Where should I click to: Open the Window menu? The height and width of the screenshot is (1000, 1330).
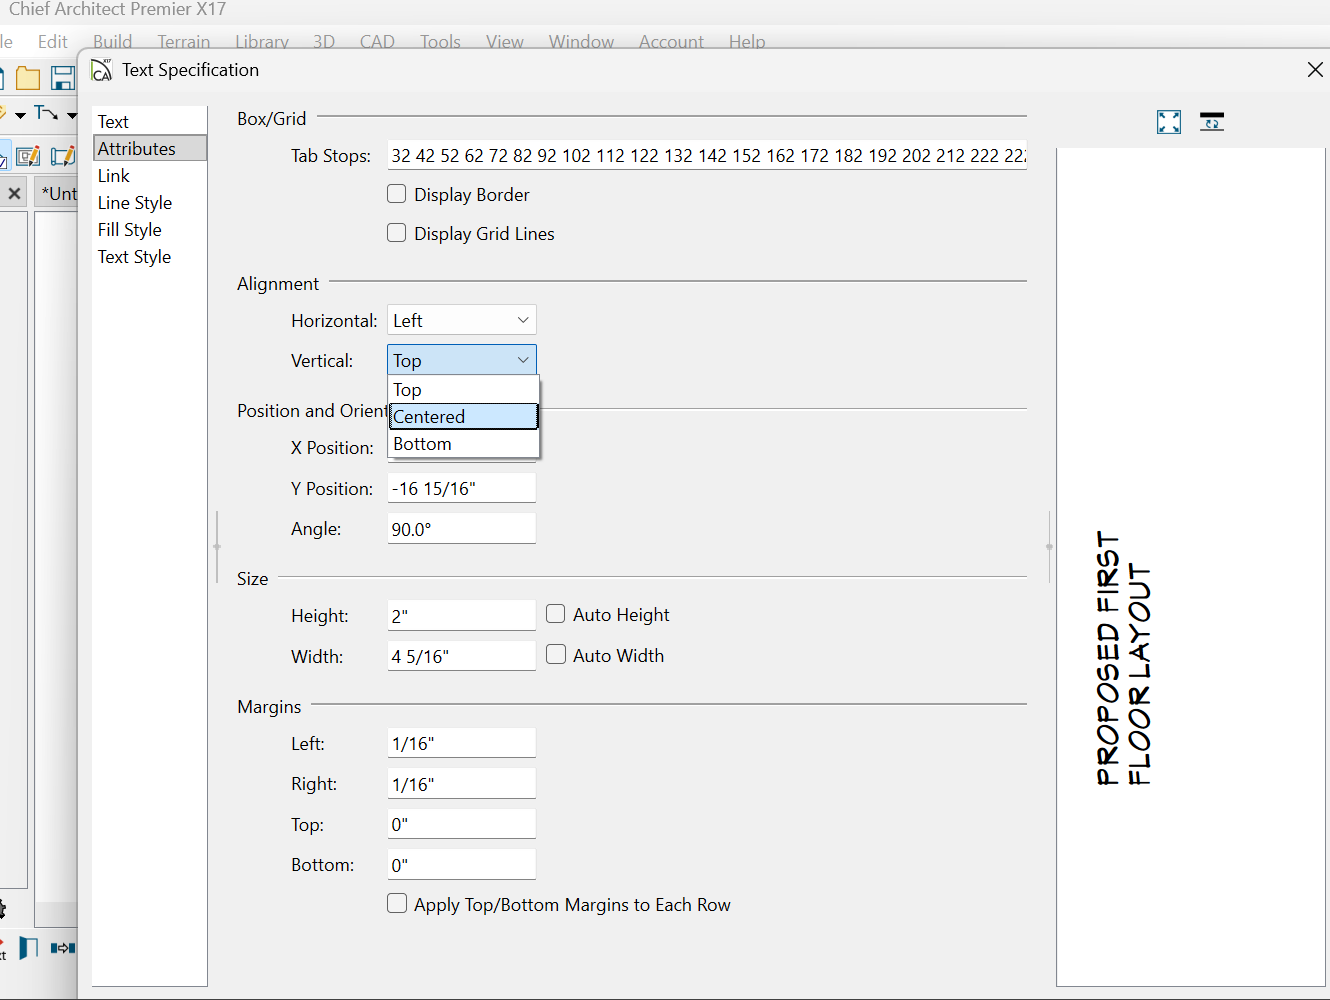pyautogui.click(x=581, y=42)
